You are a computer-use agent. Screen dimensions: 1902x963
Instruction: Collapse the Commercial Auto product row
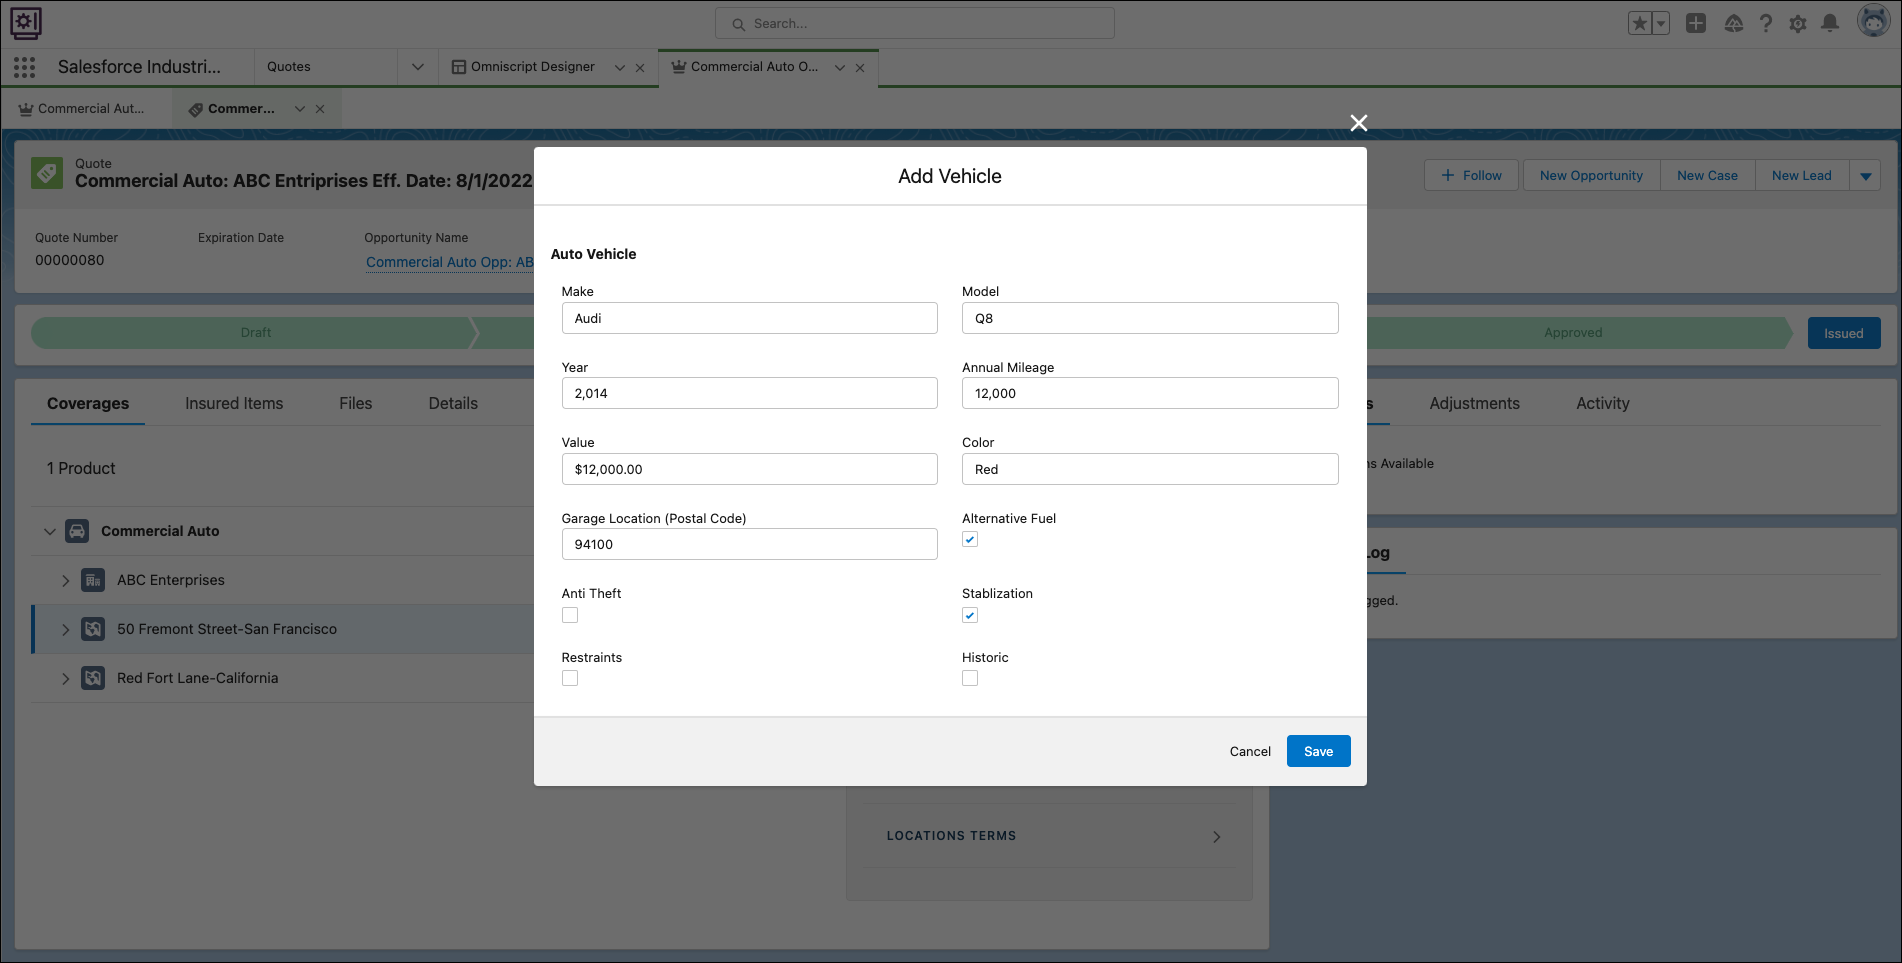49,531
